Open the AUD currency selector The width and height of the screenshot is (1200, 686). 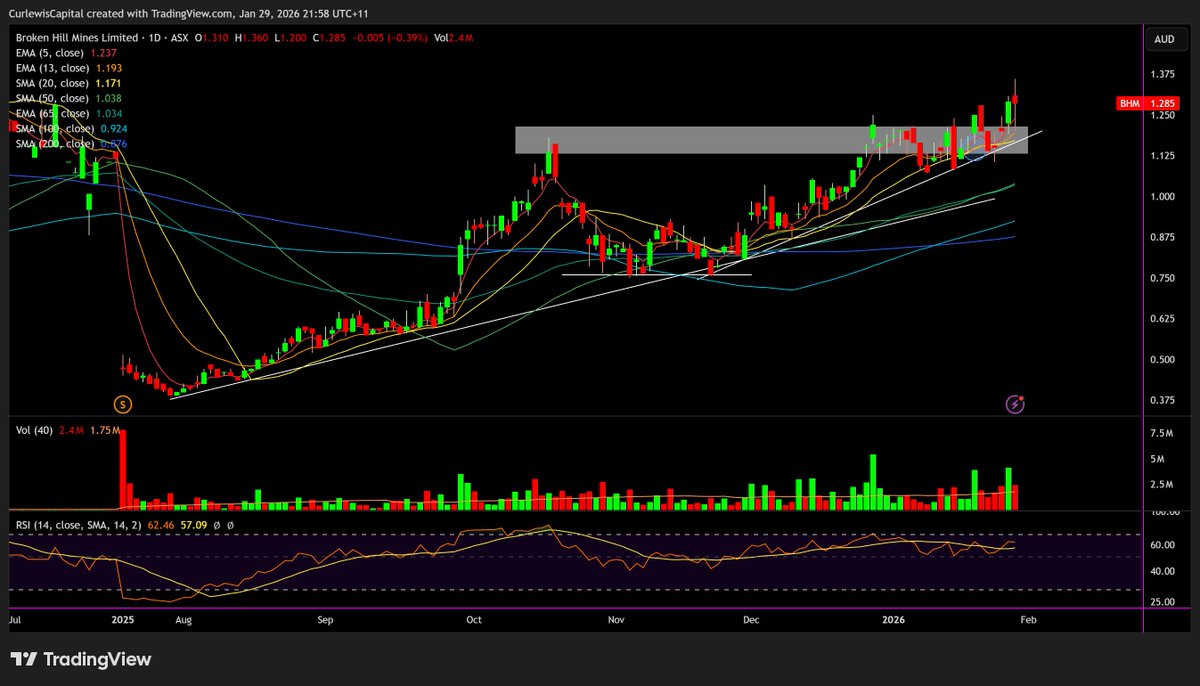1164,39
